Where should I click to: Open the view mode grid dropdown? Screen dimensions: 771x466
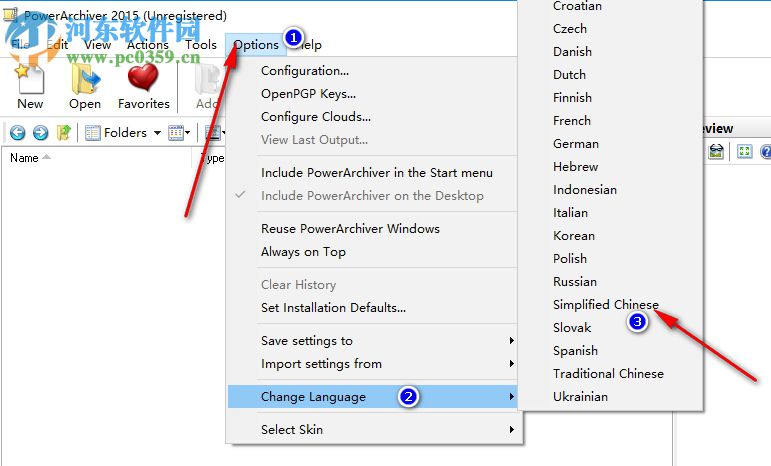[179, 133]
